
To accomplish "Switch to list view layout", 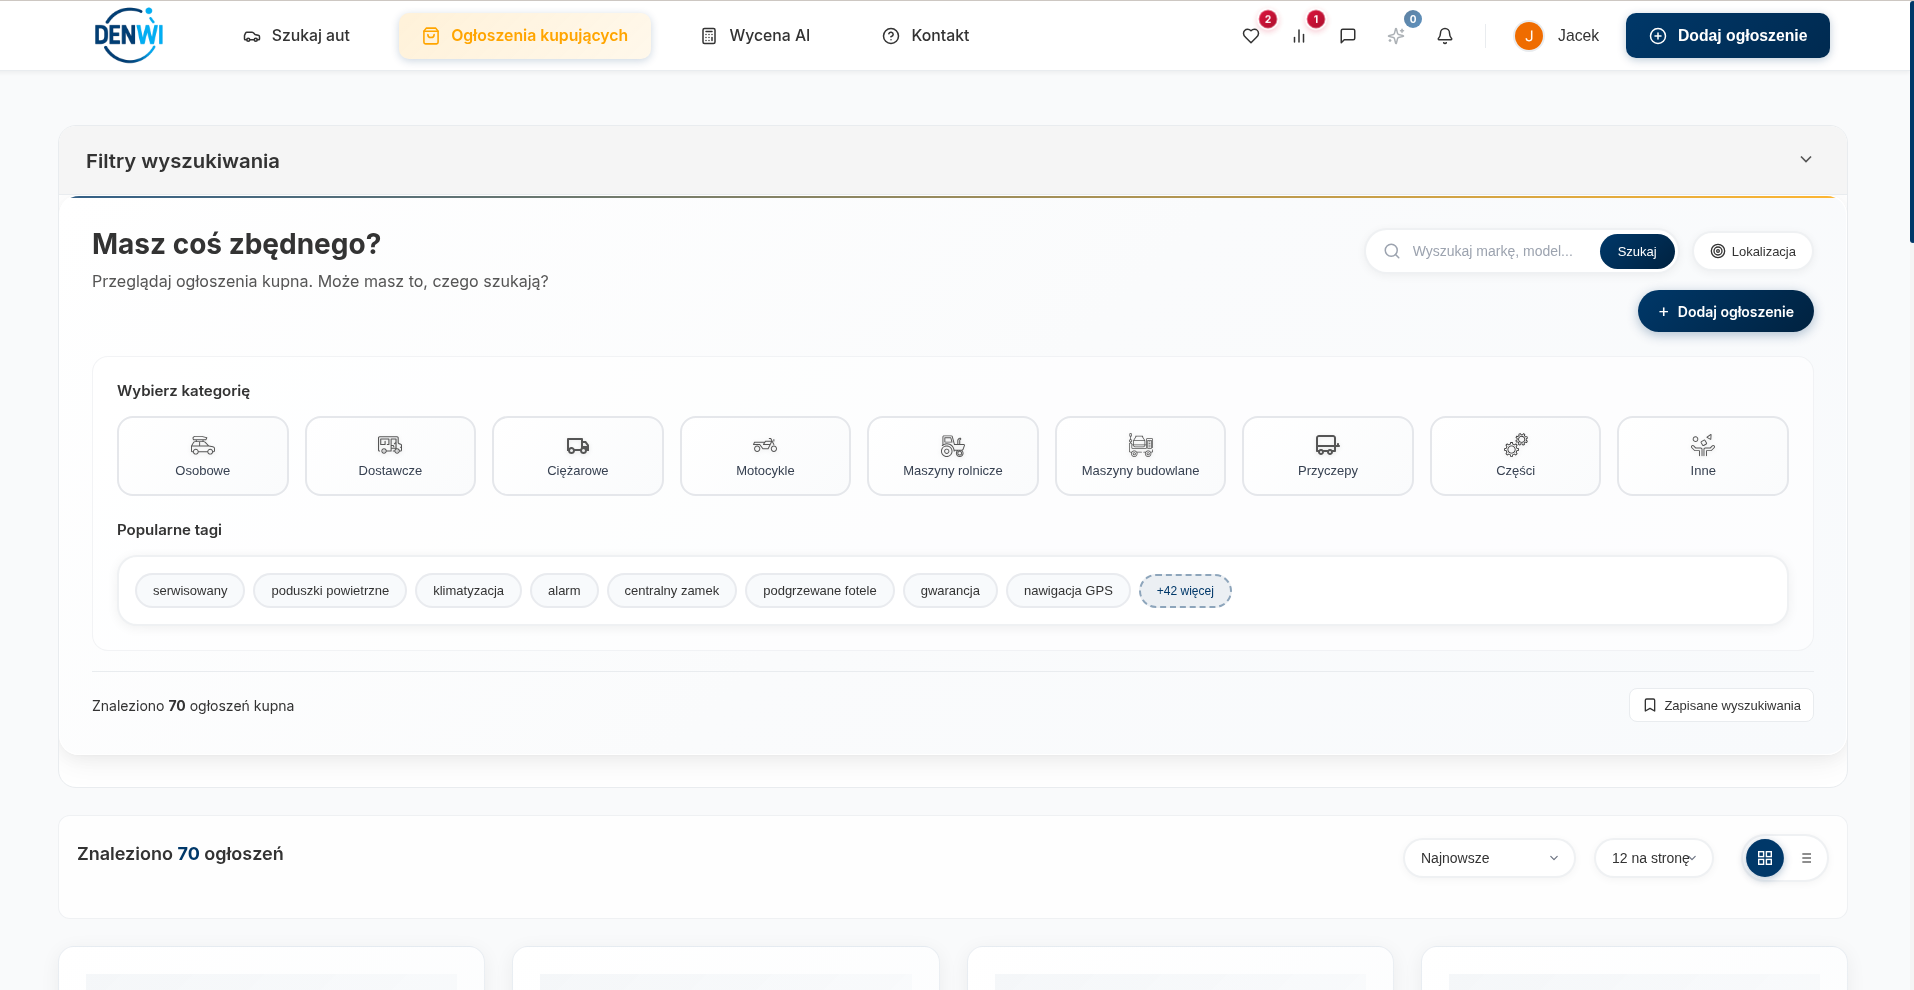I will pos(1806,858).
